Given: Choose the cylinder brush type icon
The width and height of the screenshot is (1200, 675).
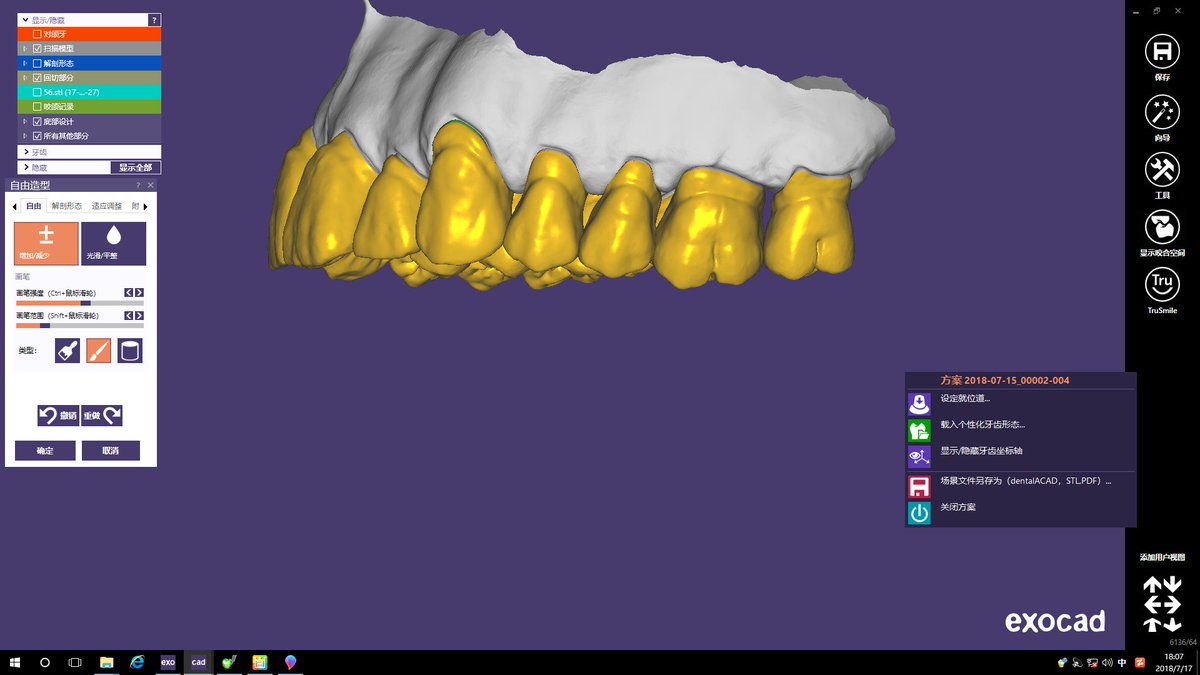Looking at the screenshot, I should [x=130, y=350].
